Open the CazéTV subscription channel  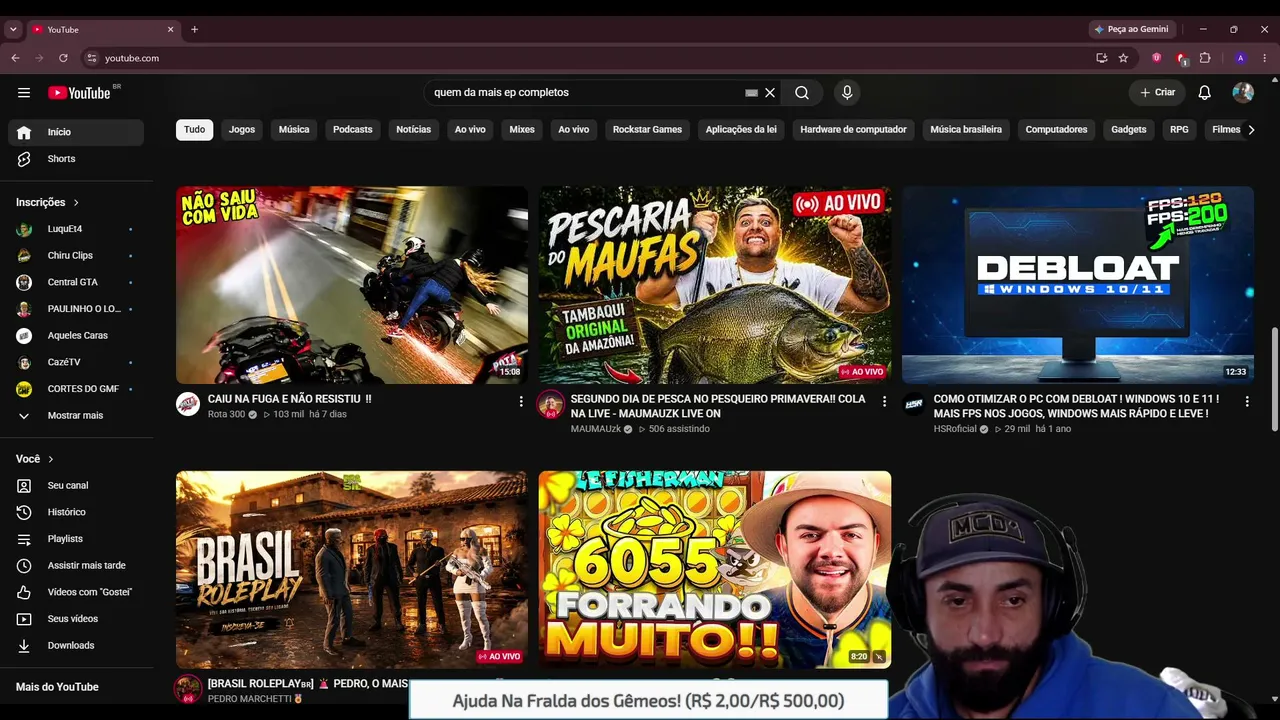pyautogui.click(x=76, y=362)
